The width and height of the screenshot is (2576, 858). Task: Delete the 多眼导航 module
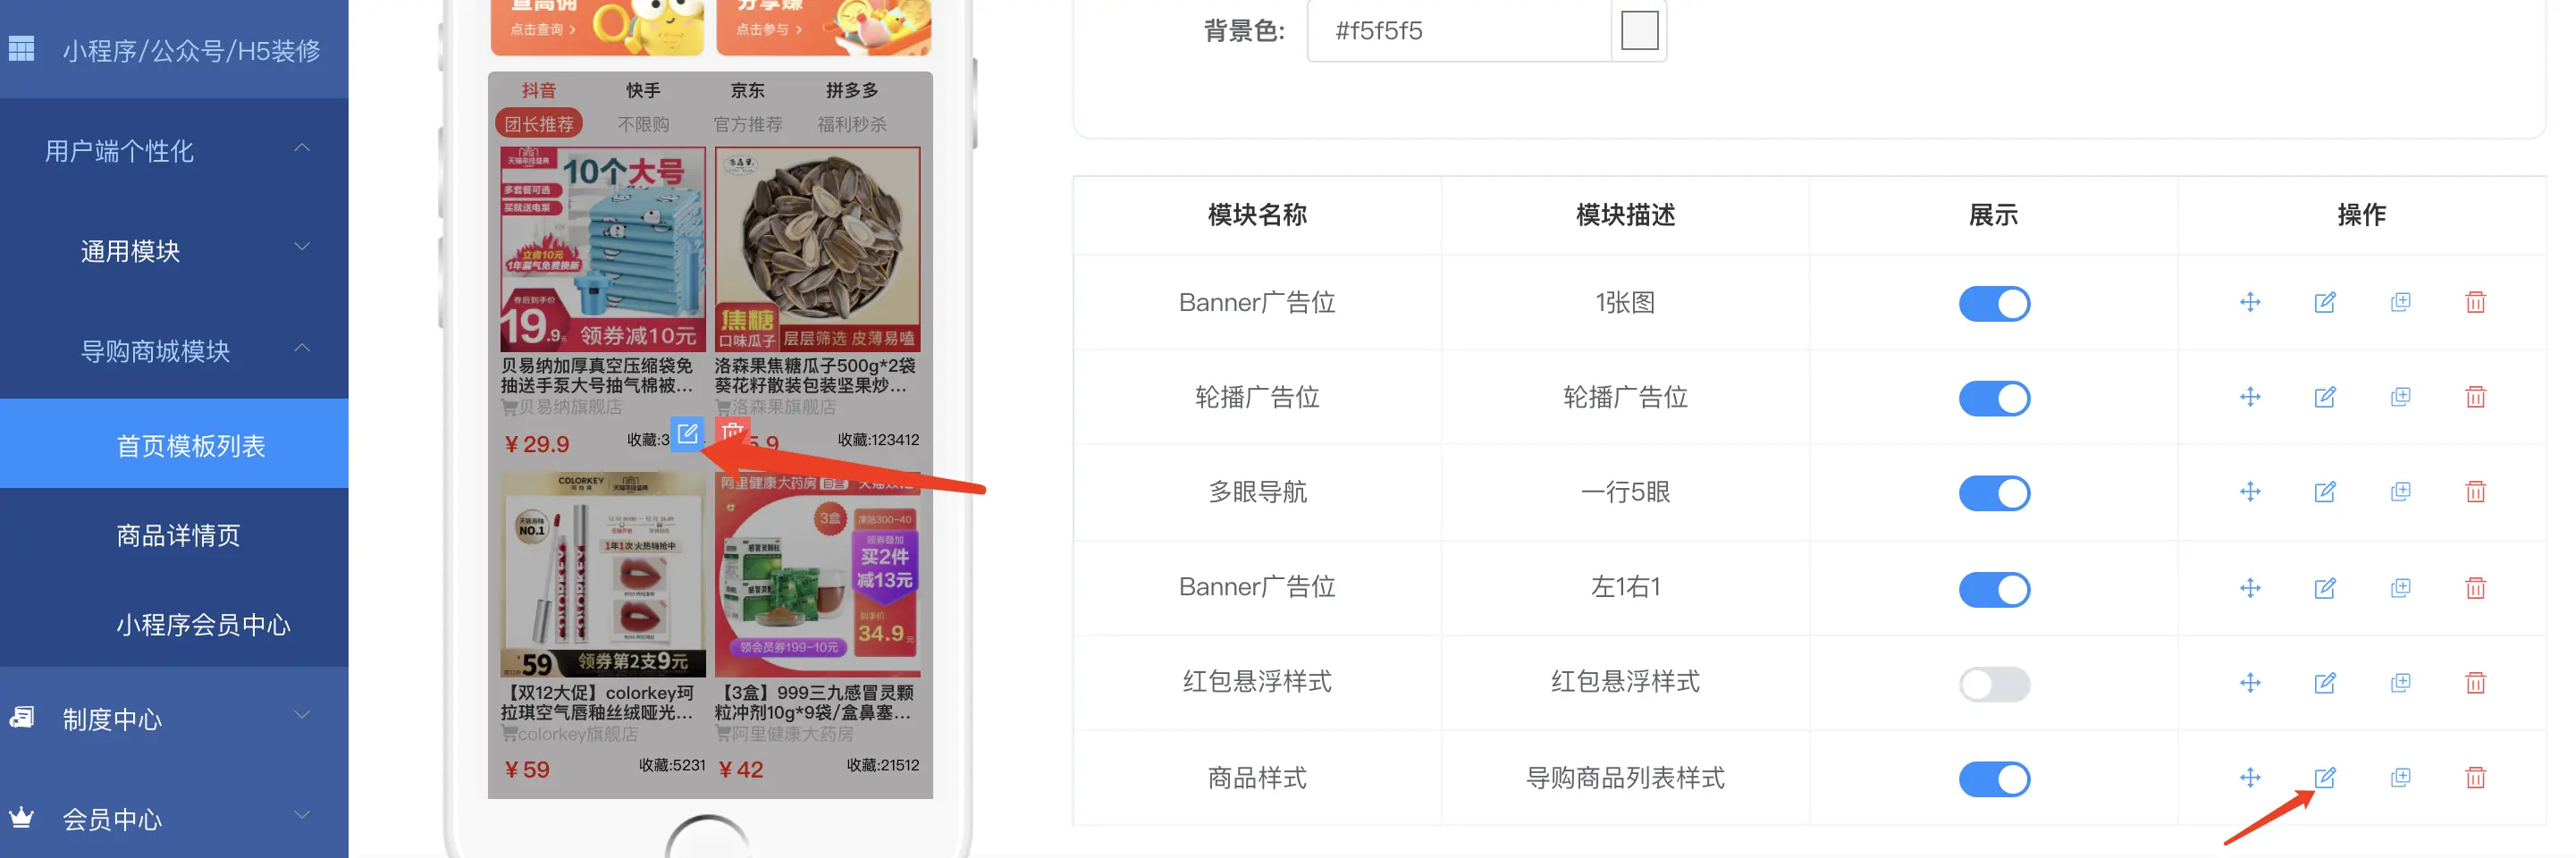(2475, 492)
